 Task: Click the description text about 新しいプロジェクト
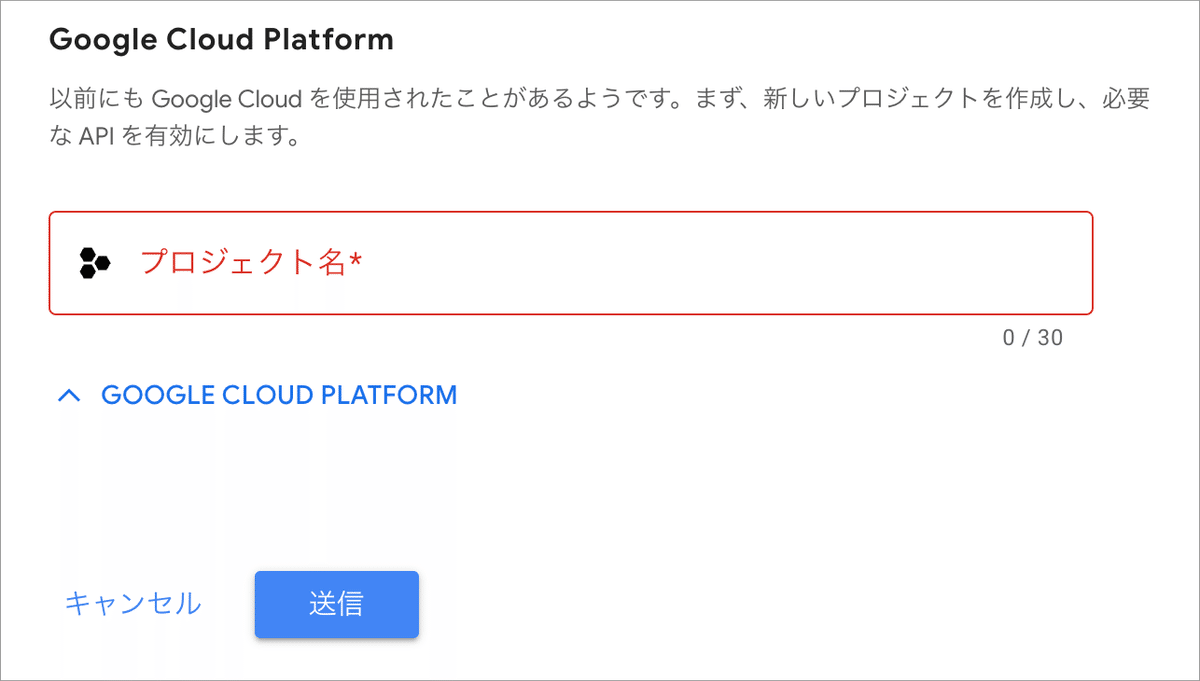[599, 117]
